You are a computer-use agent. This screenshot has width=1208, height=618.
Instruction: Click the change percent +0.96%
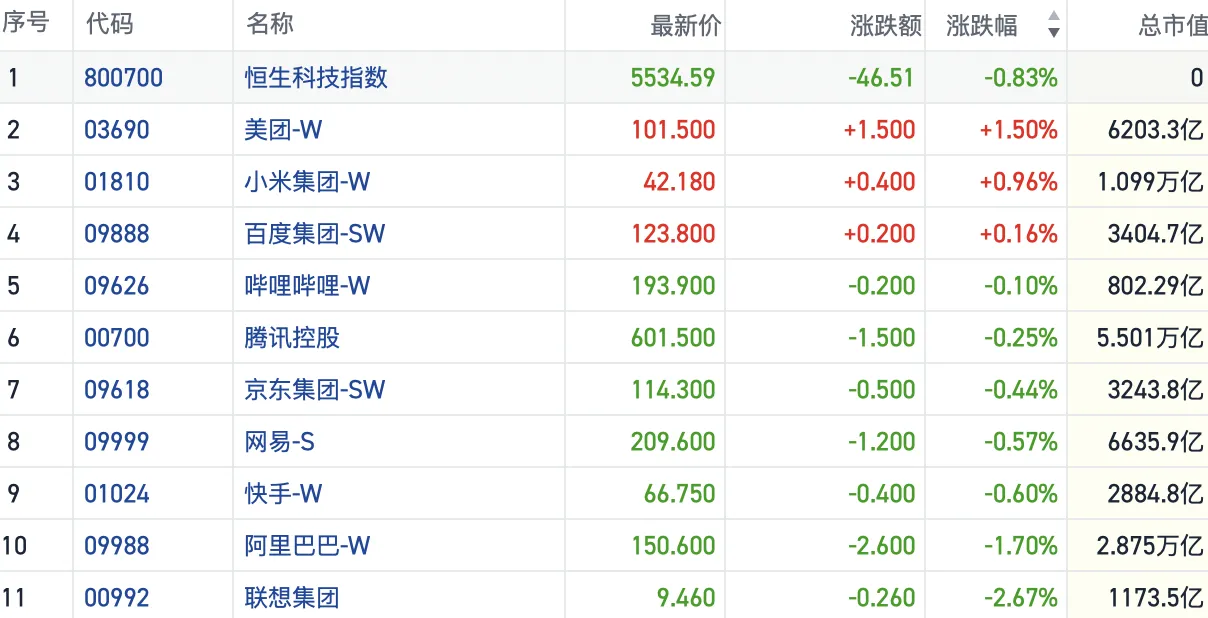tap(1018, 181)
